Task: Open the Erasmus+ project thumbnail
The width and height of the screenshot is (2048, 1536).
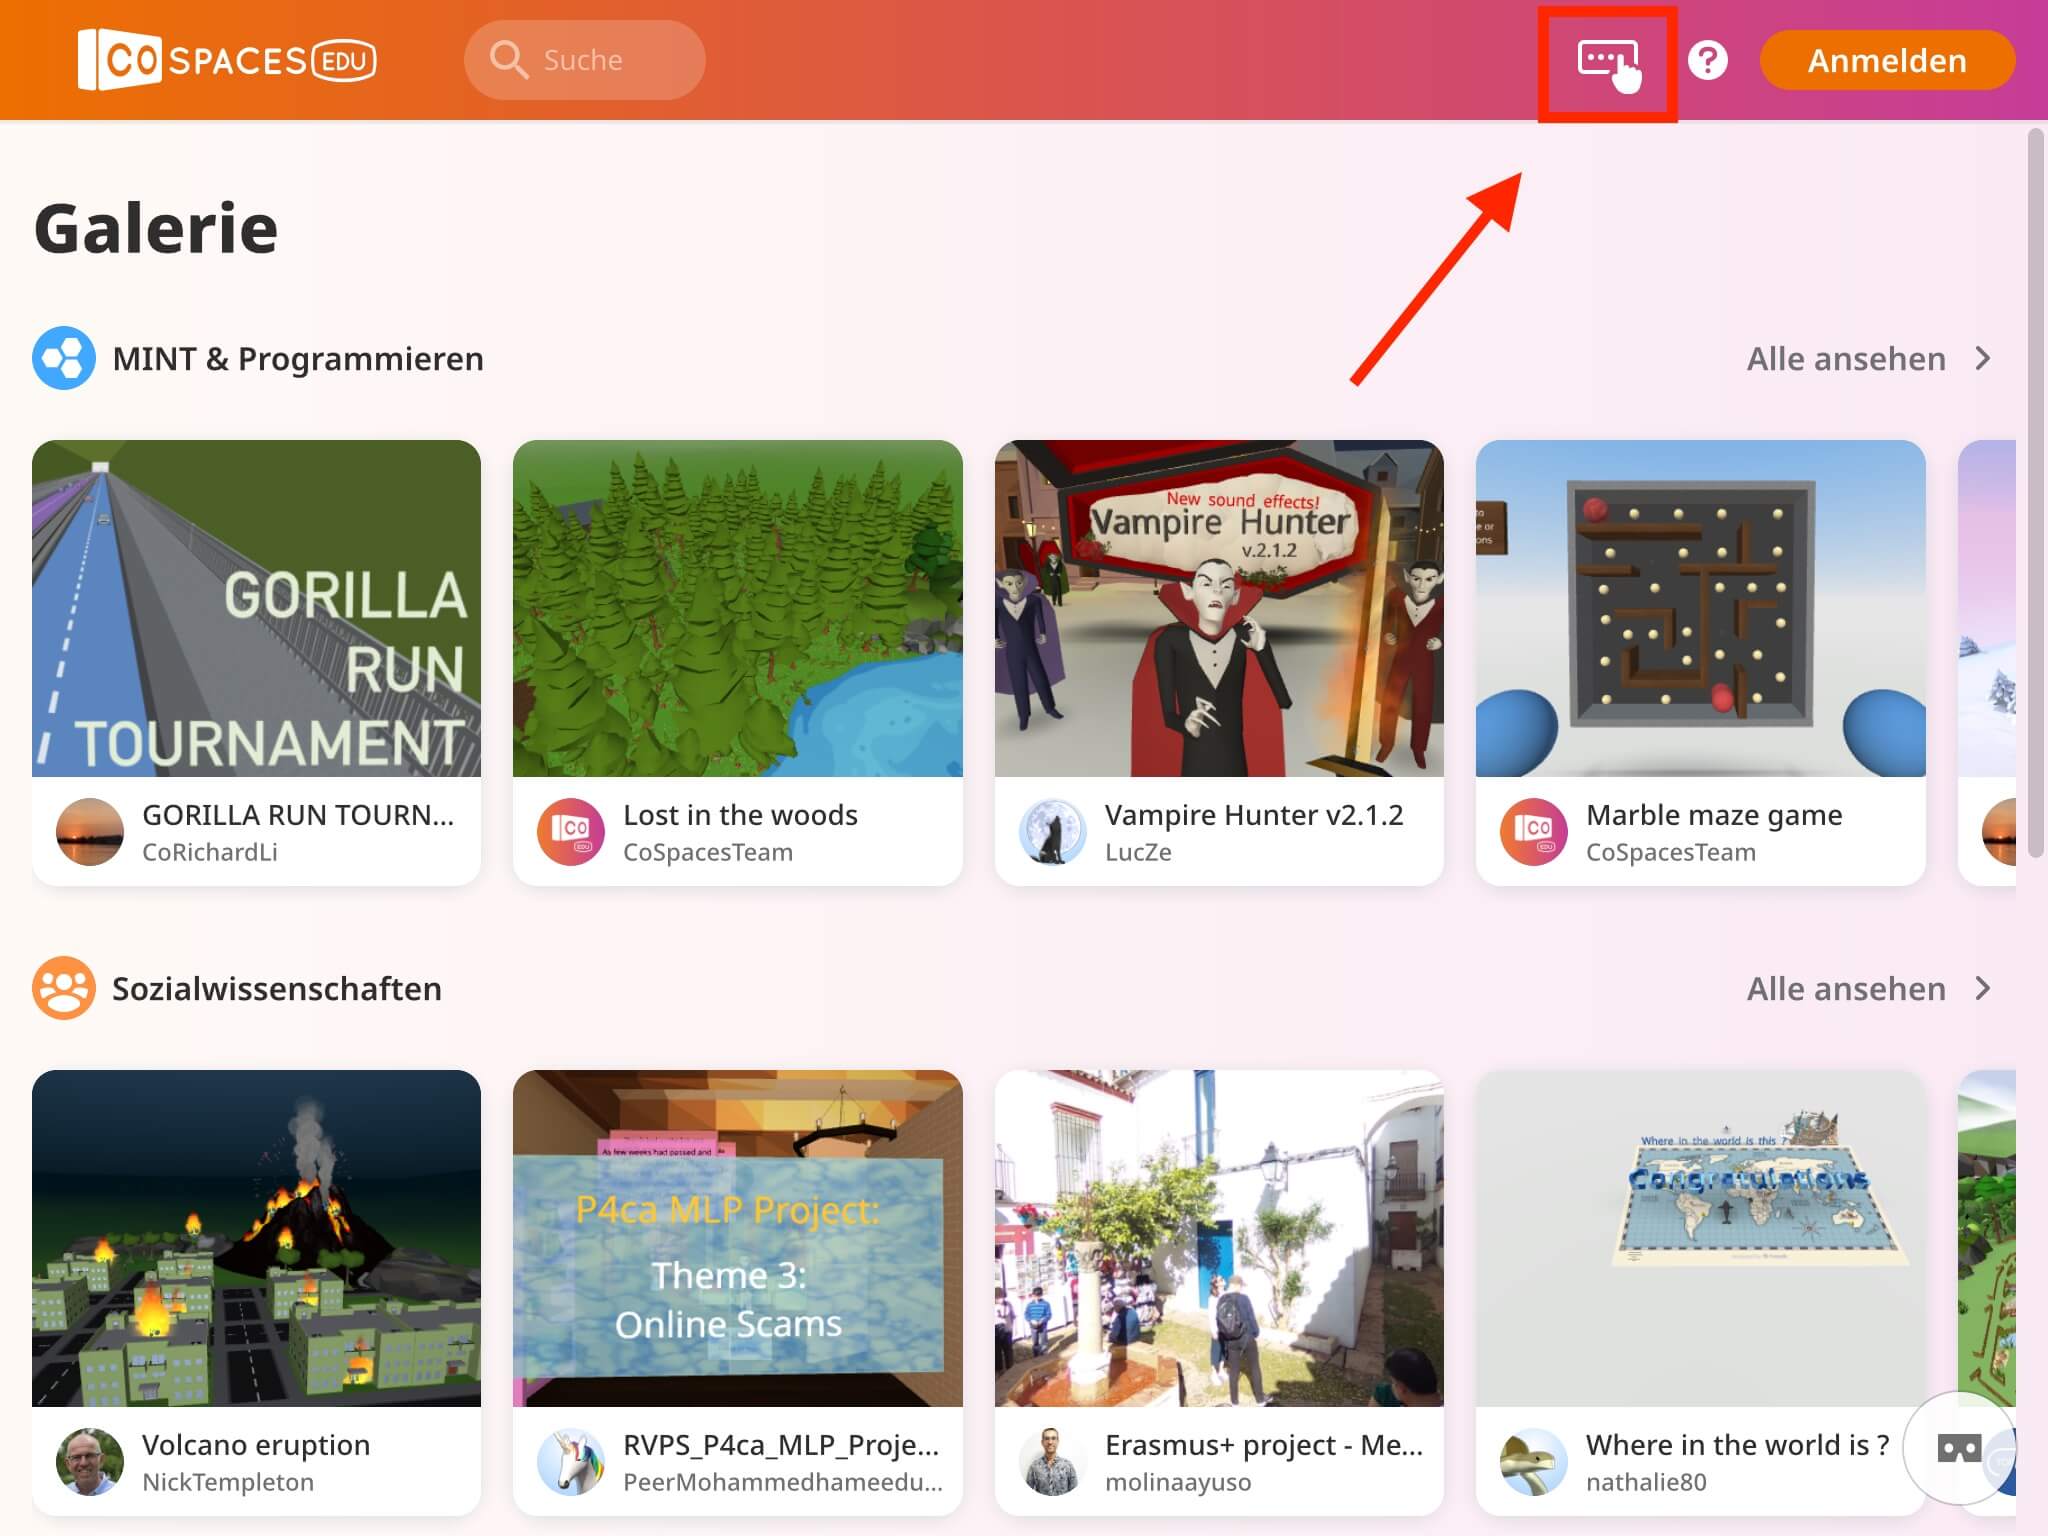Action: pos(1219,1238)
